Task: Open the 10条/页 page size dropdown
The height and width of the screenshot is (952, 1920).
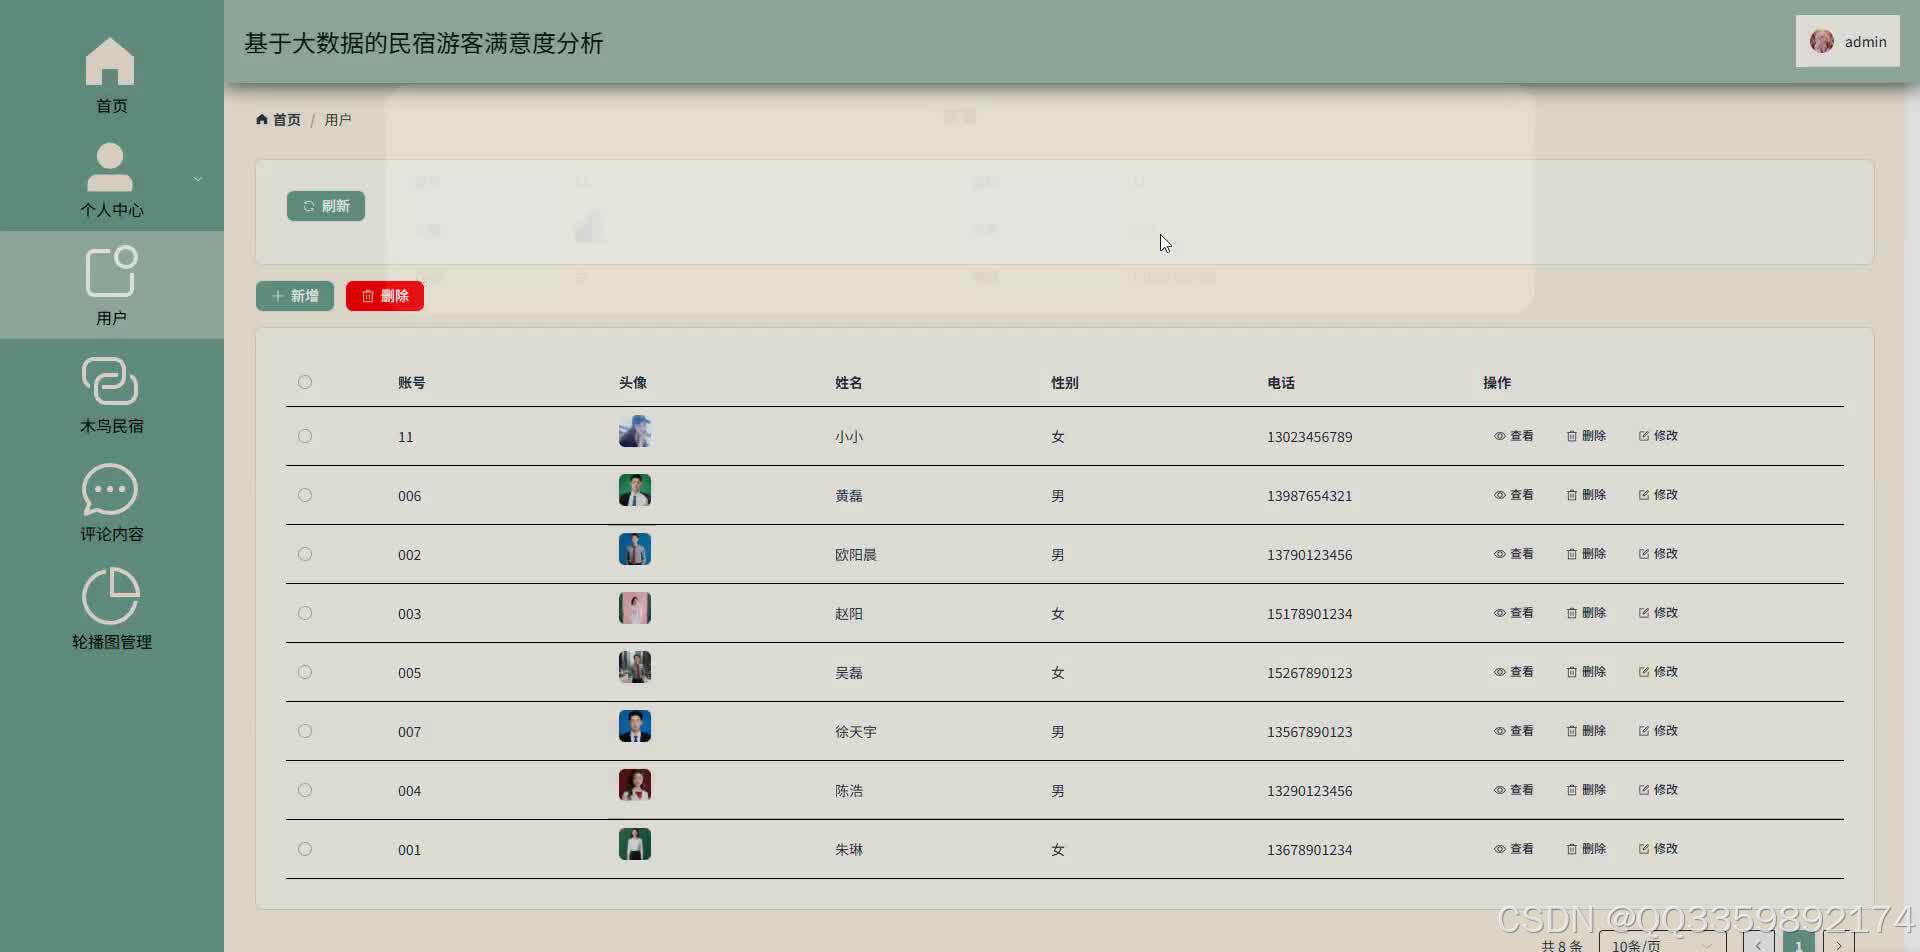Action: pyautogui.click(x=1662, y=944)
